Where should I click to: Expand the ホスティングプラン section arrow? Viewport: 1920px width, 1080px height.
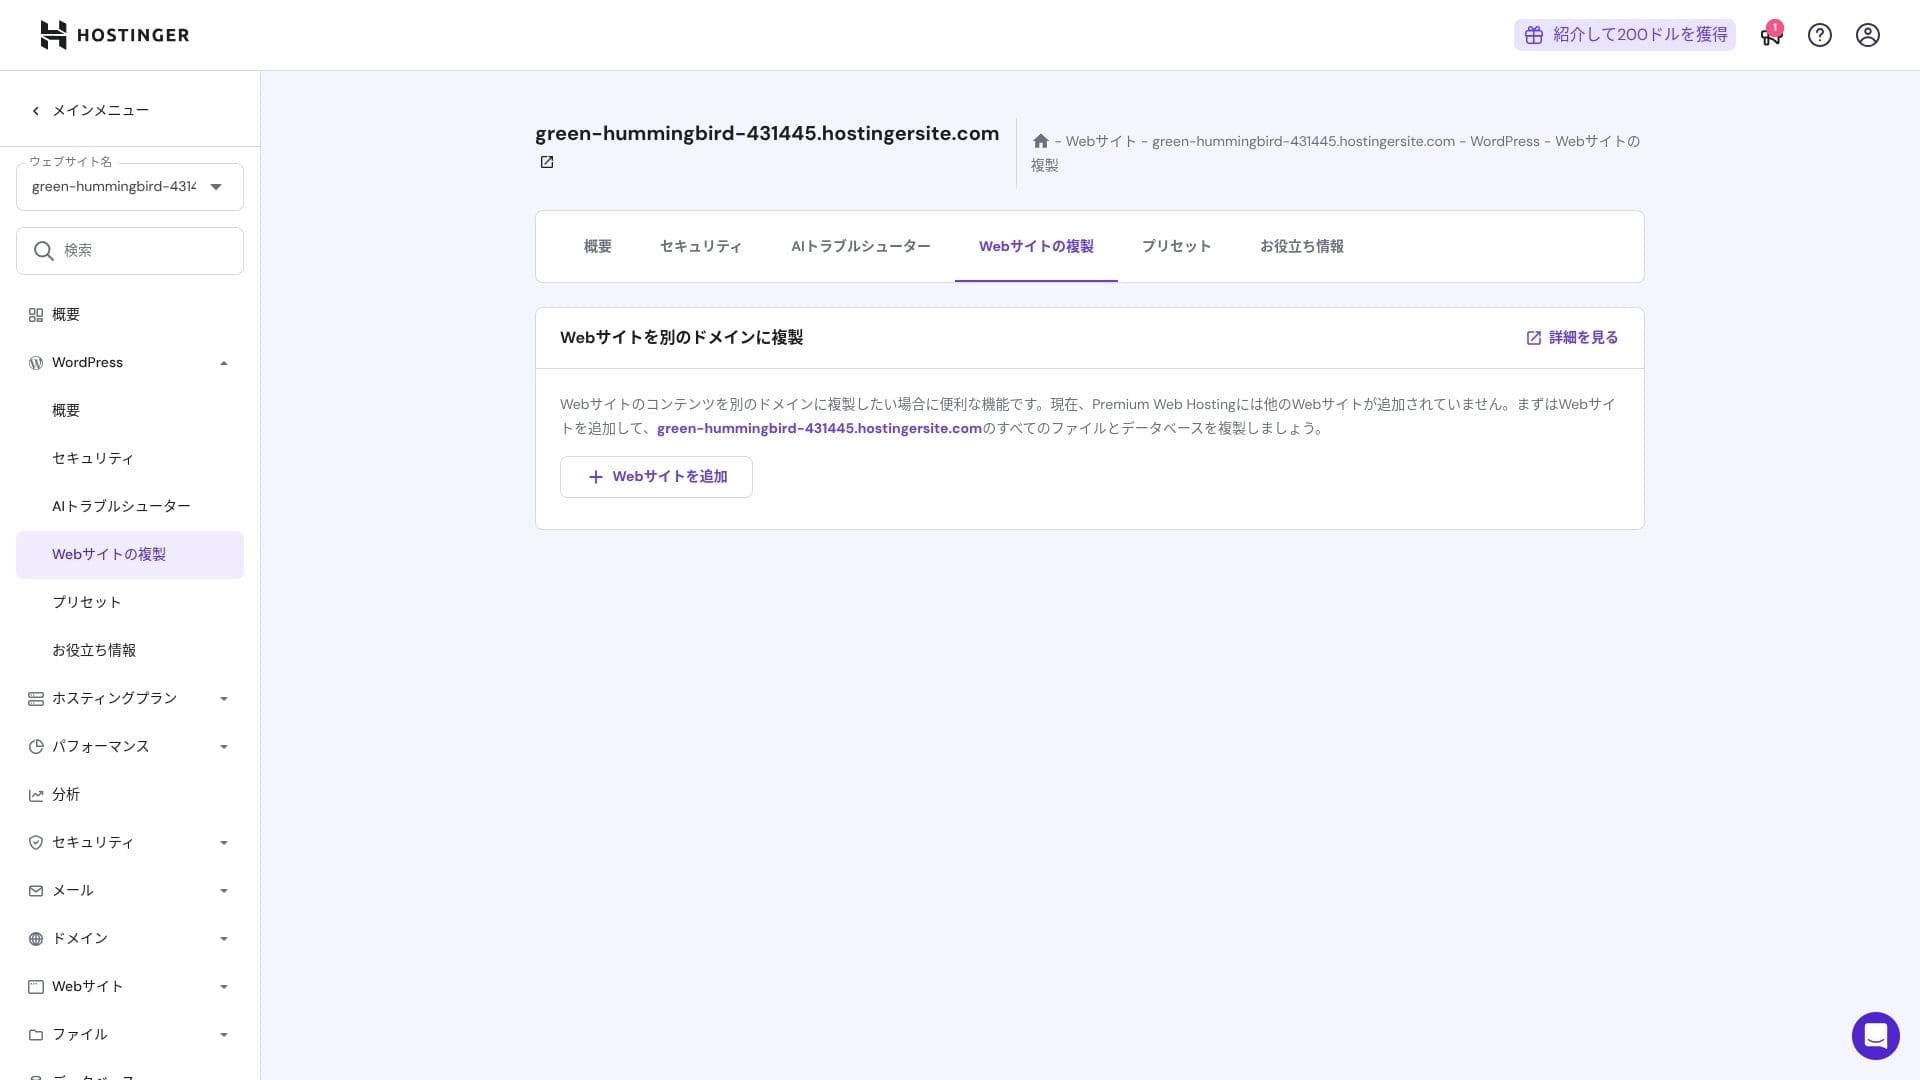(224, 699)
